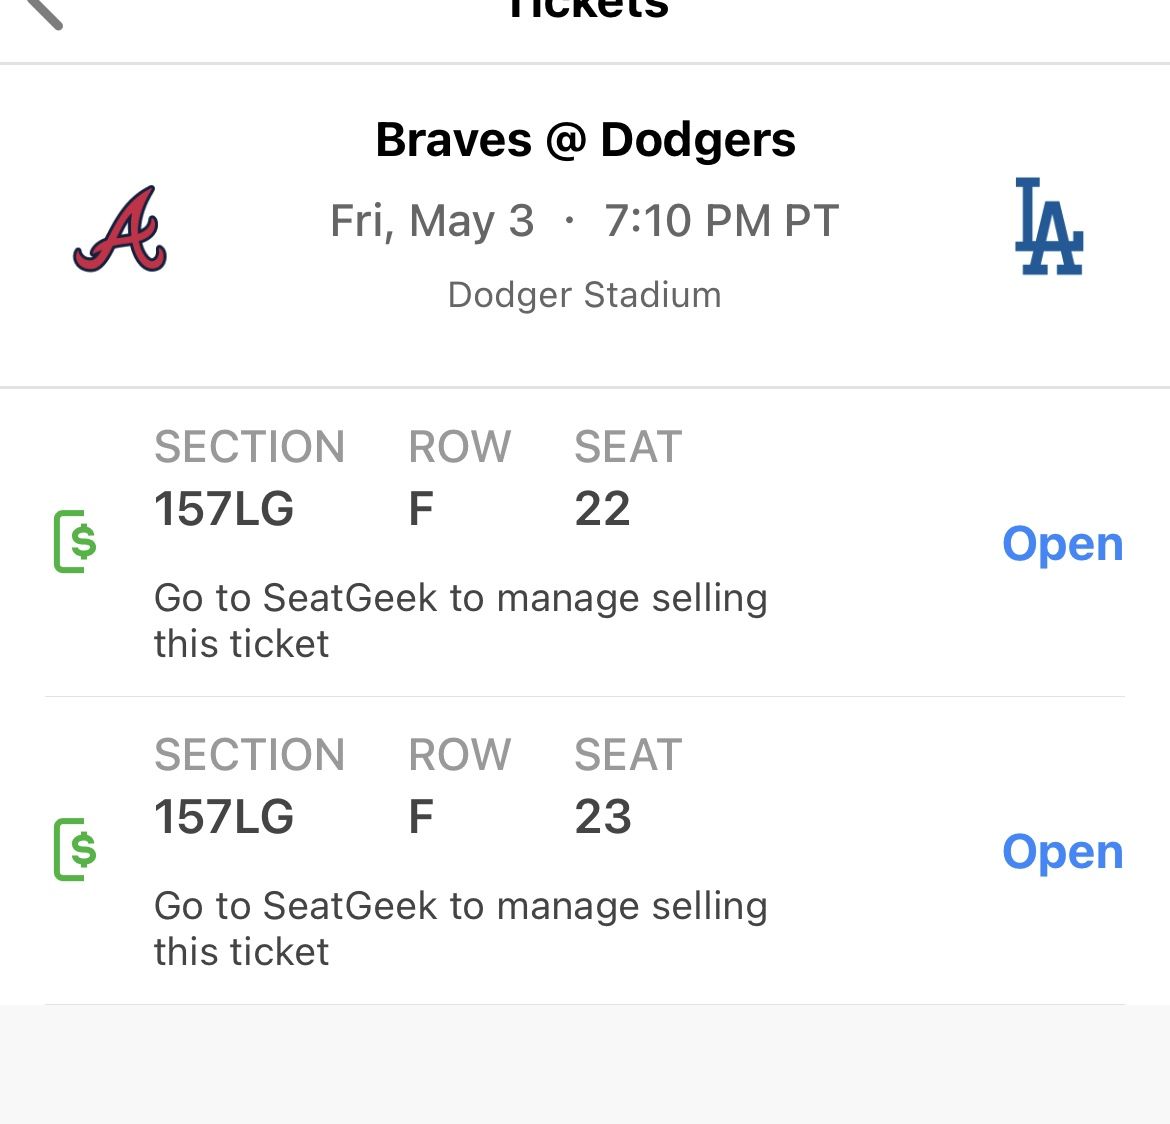Click the Atlanta Braves team logo
Screen dimensions: 1170x1124
click(120, 229)
